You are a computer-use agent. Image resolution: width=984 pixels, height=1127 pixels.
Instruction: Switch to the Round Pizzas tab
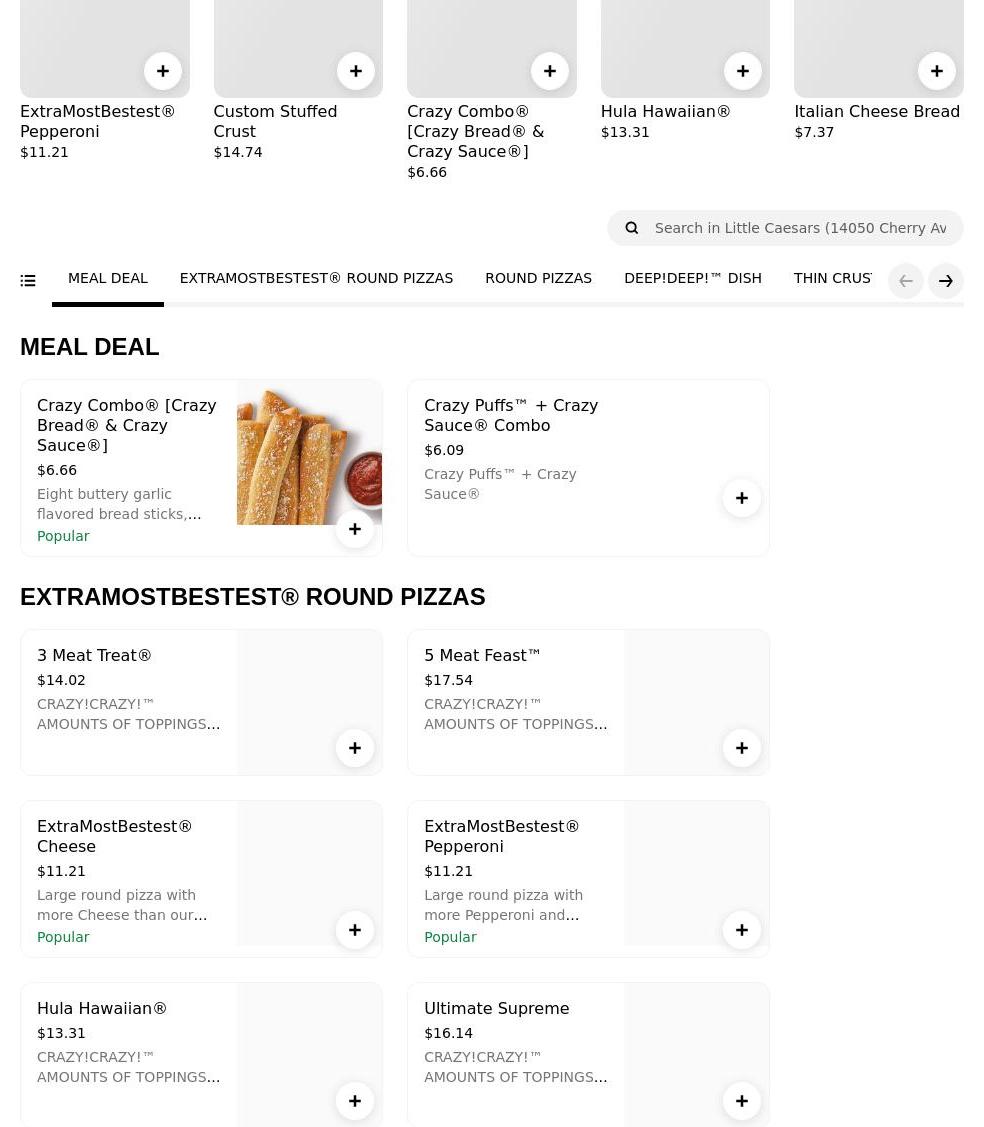(x=538, y=278)
